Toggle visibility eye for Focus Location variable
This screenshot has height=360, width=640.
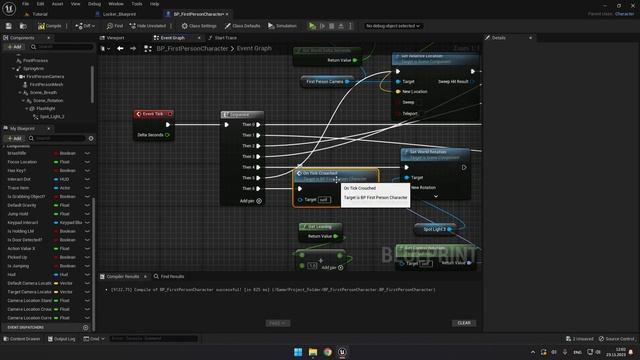[x=87, y=162]
